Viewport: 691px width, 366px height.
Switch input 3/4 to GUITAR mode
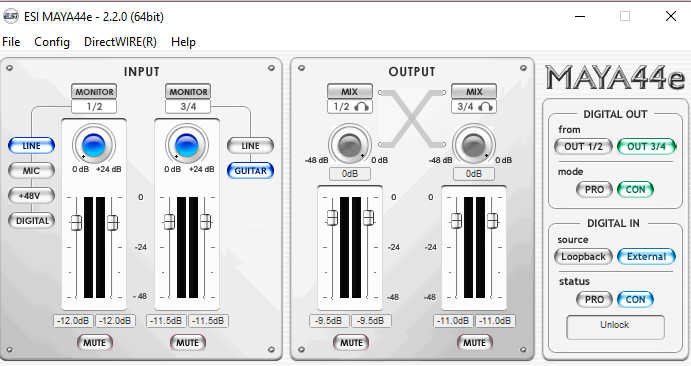[x=250, y=170]
